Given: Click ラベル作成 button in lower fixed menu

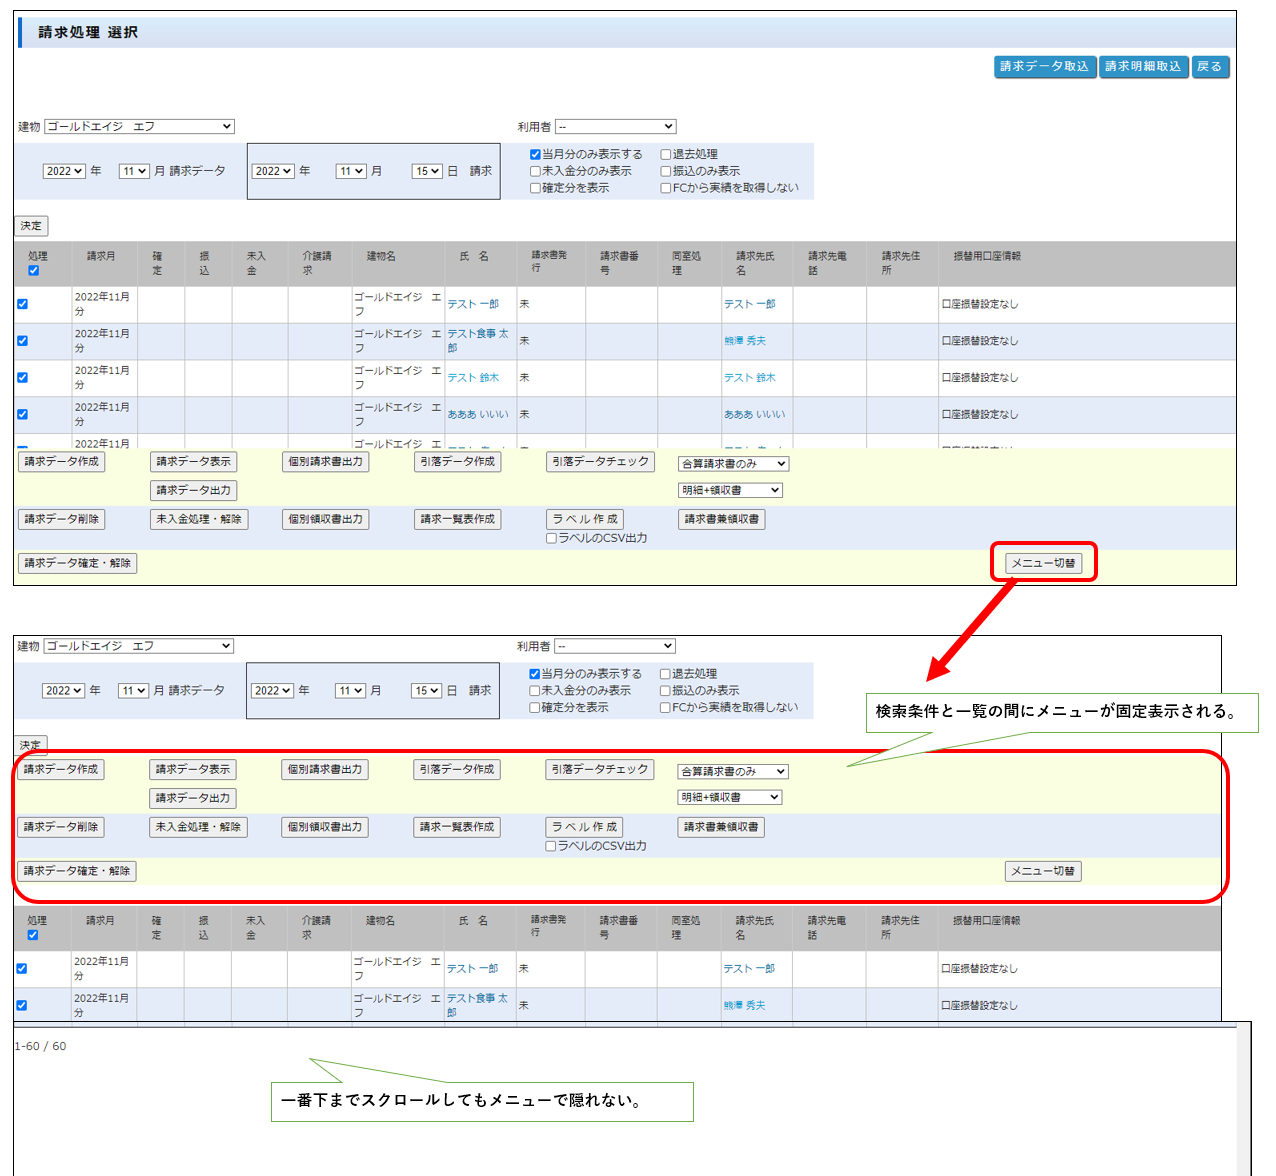Looking at the screenshot, I should pyautogui.click(x=585, y=828).
